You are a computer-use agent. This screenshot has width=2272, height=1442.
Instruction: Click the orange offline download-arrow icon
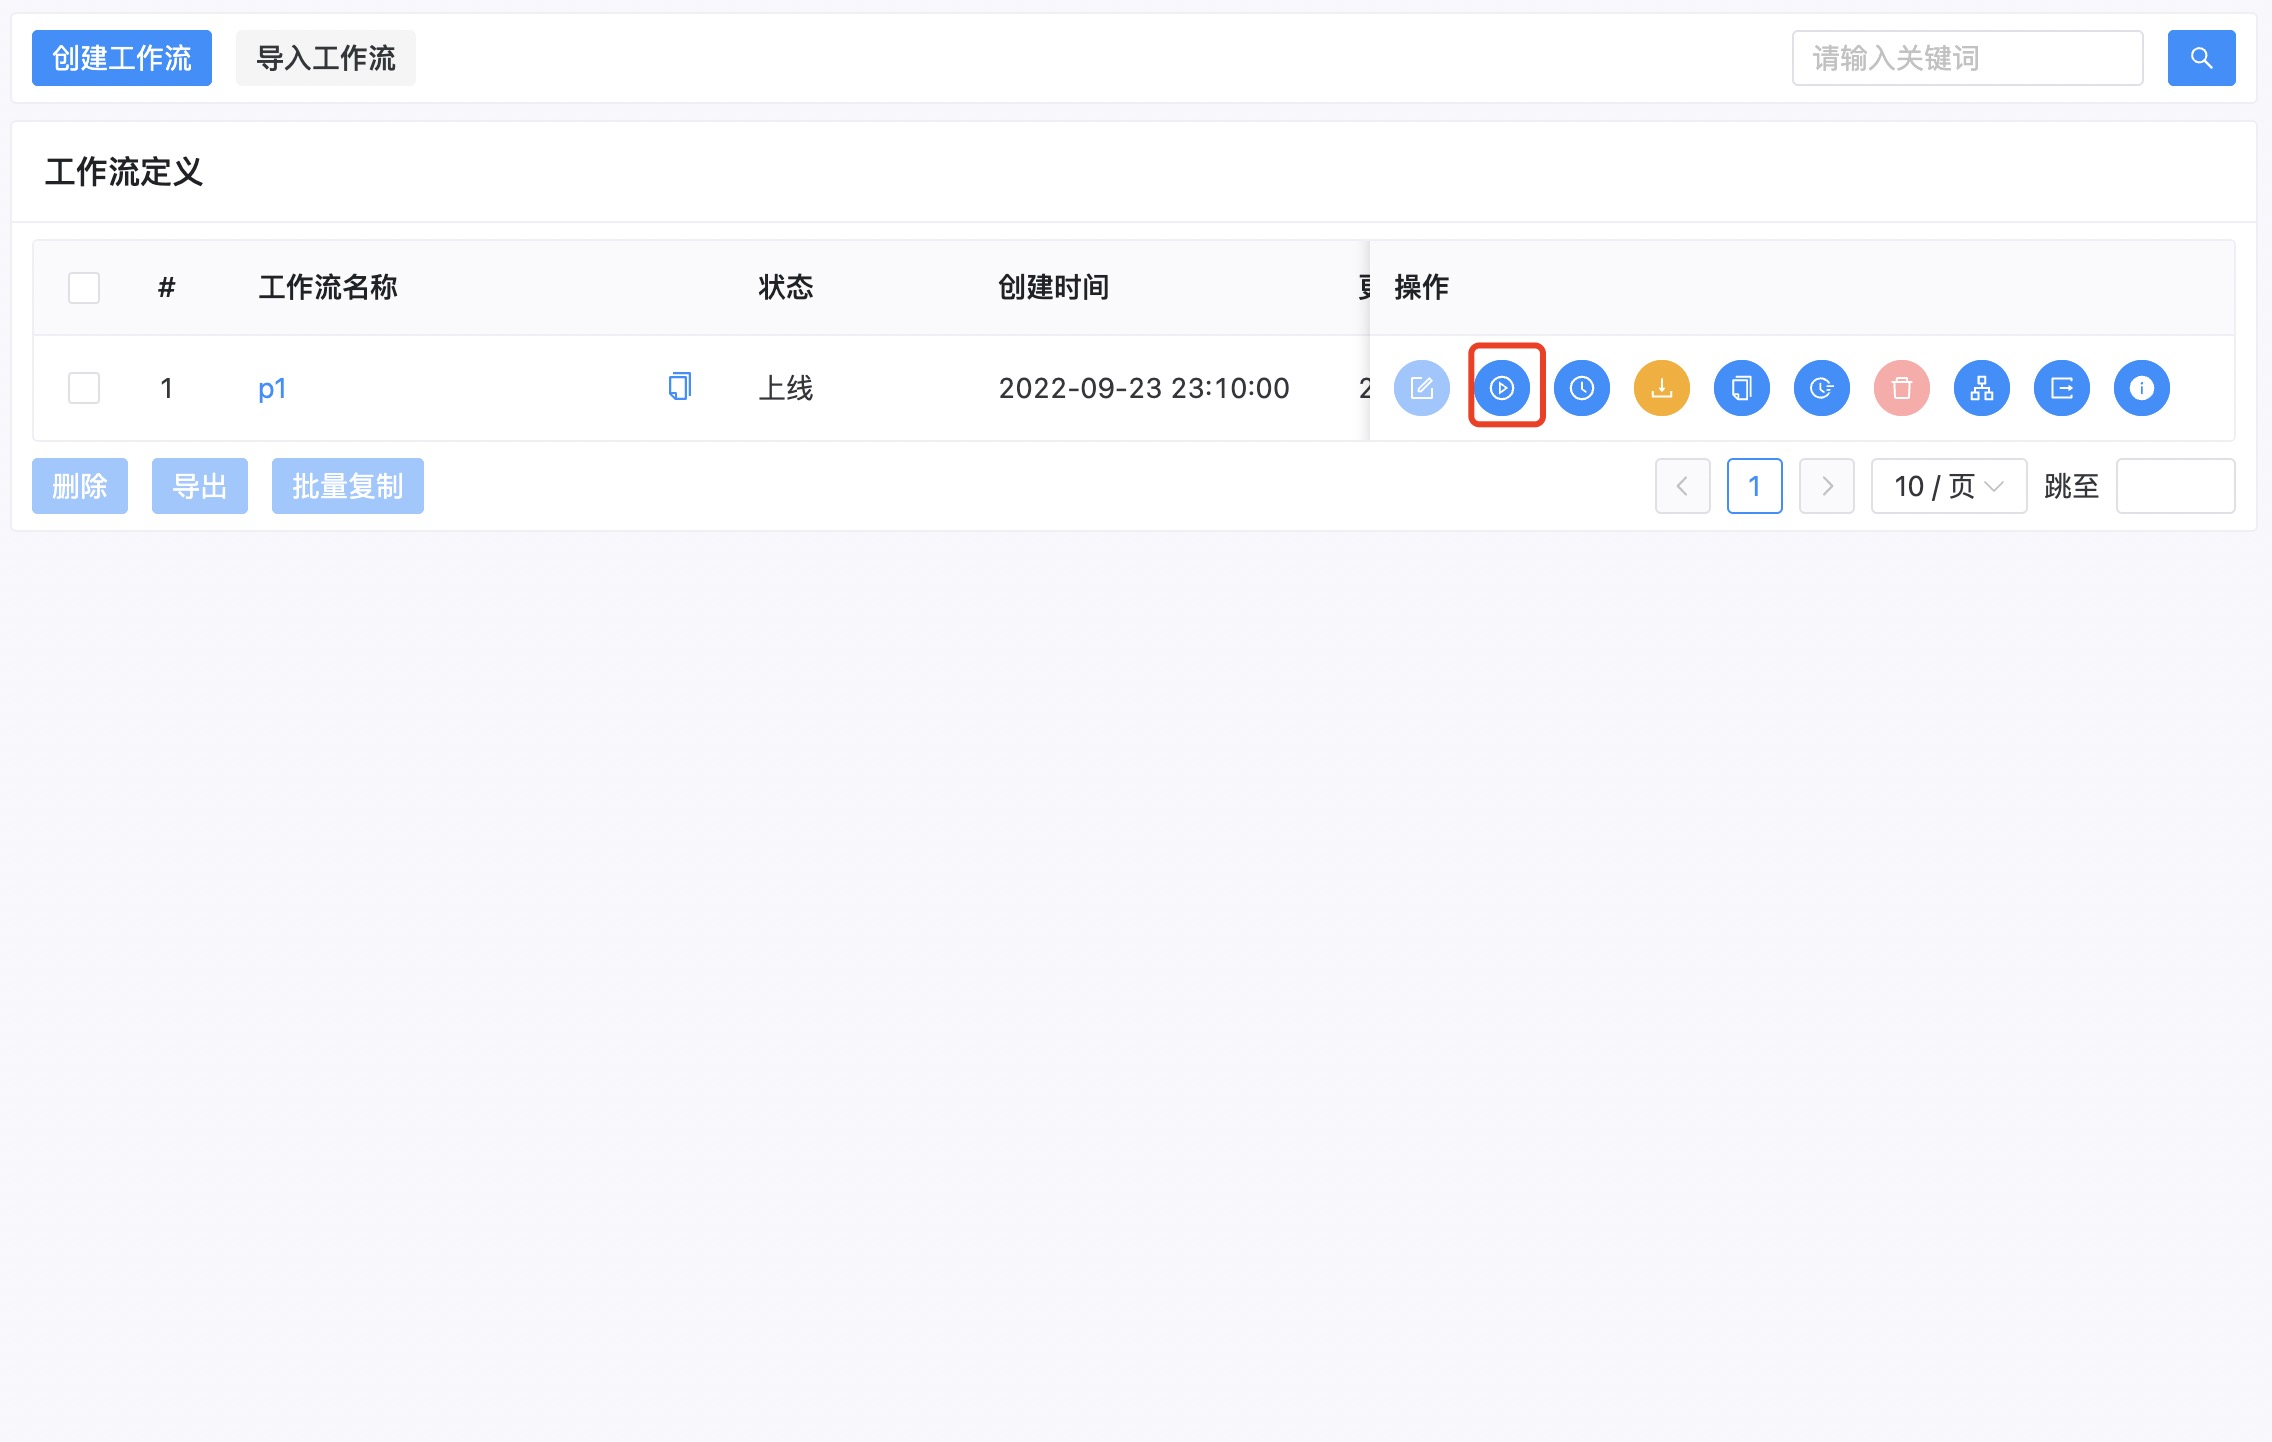pos(1661,388)
